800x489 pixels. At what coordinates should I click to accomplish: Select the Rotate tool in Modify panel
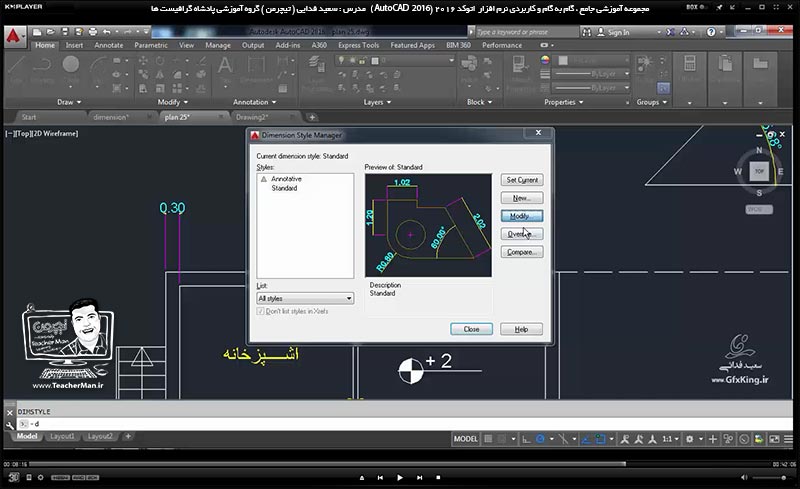click(x=160, y=61)
